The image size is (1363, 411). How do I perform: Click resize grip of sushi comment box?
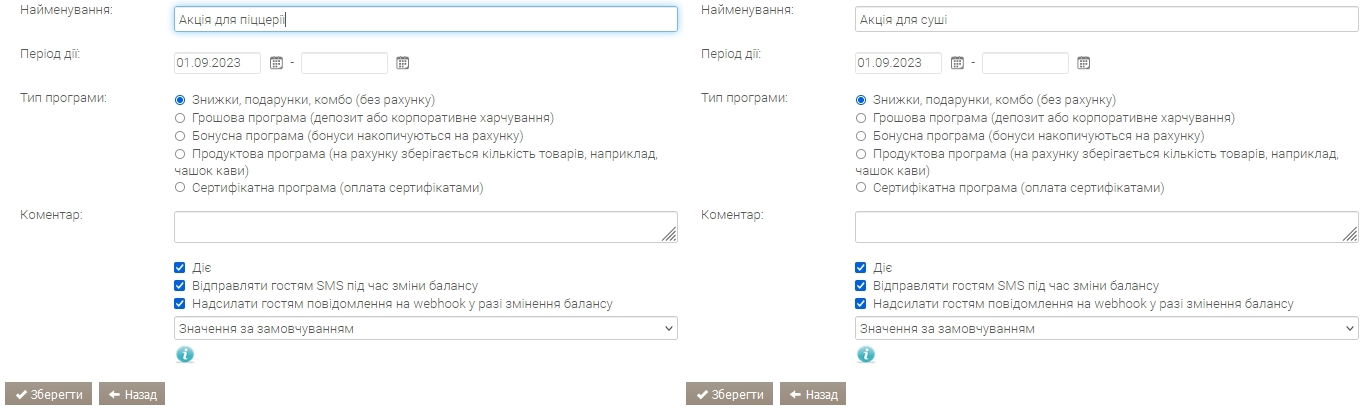tap(1350, 234)
